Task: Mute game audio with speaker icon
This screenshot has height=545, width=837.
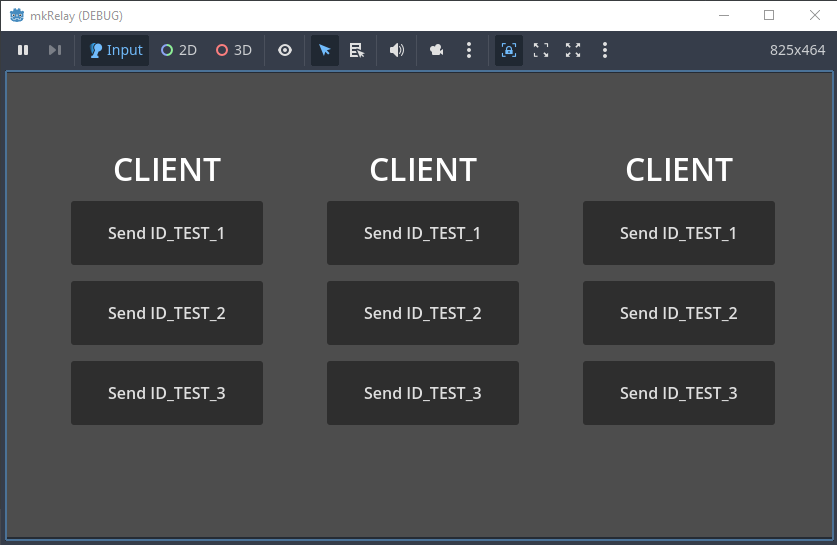Action: (x=397, y=50)
